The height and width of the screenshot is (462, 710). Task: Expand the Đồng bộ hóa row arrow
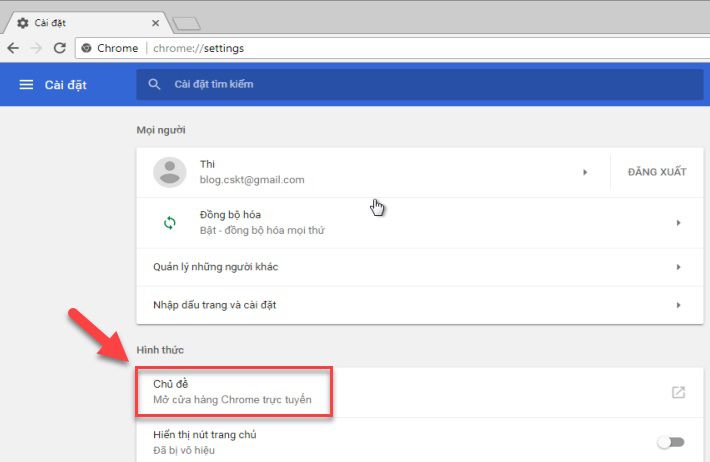tap(678, 223)
